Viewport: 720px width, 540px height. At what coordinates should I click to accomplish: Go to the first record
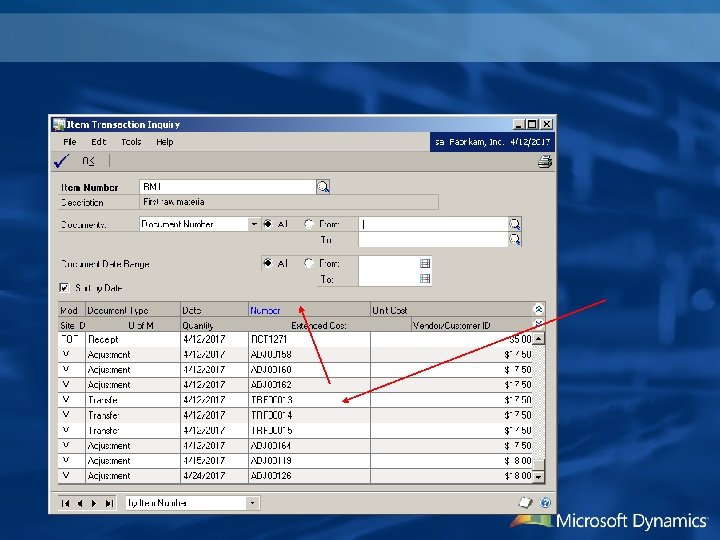coord(65,503)
